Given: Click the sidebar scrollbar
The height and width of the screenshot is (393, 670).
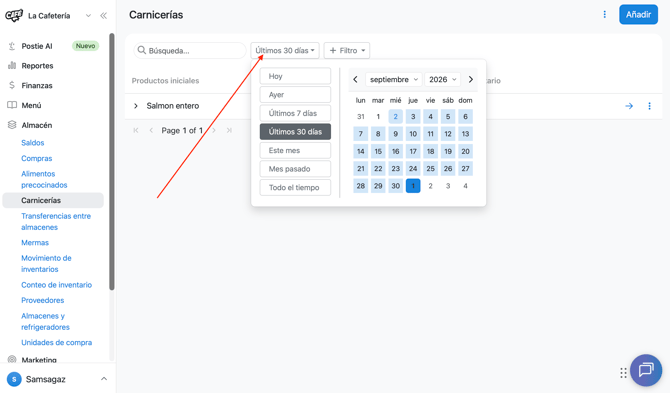Looking at the screenshot, I should point(112,162).
